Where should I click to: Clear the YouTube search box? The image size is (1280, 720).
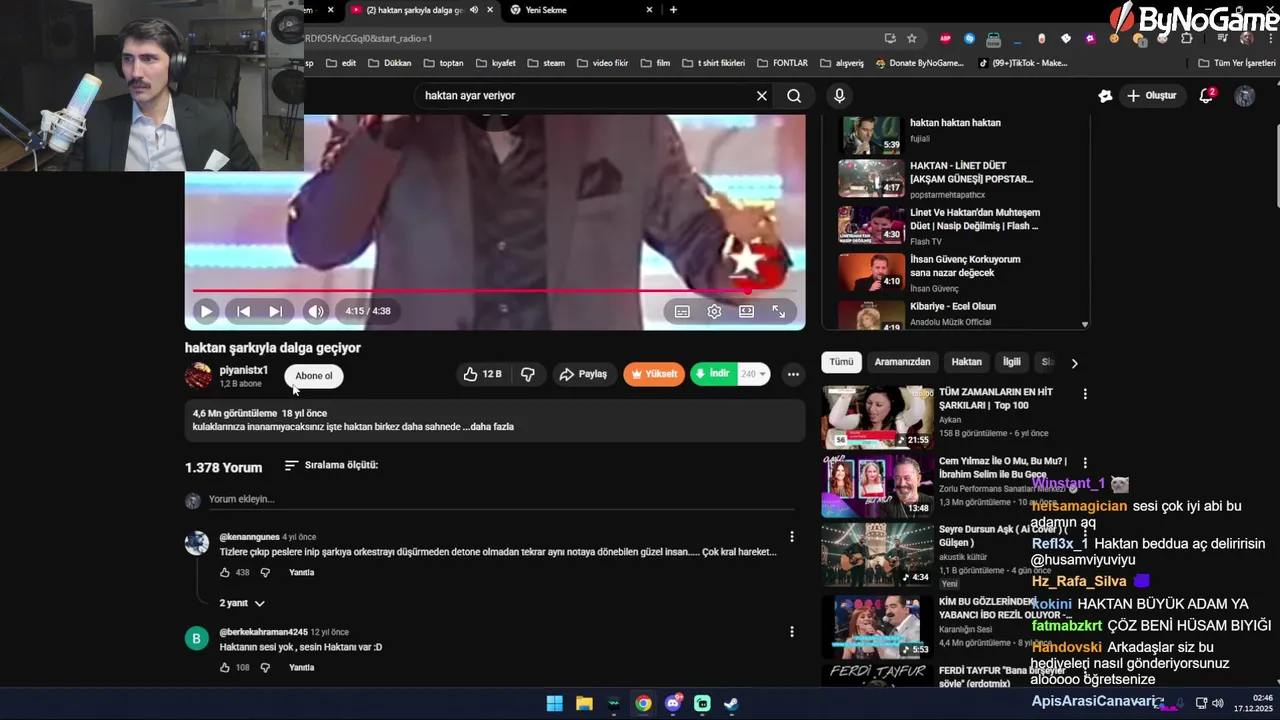tap(762, 96)
